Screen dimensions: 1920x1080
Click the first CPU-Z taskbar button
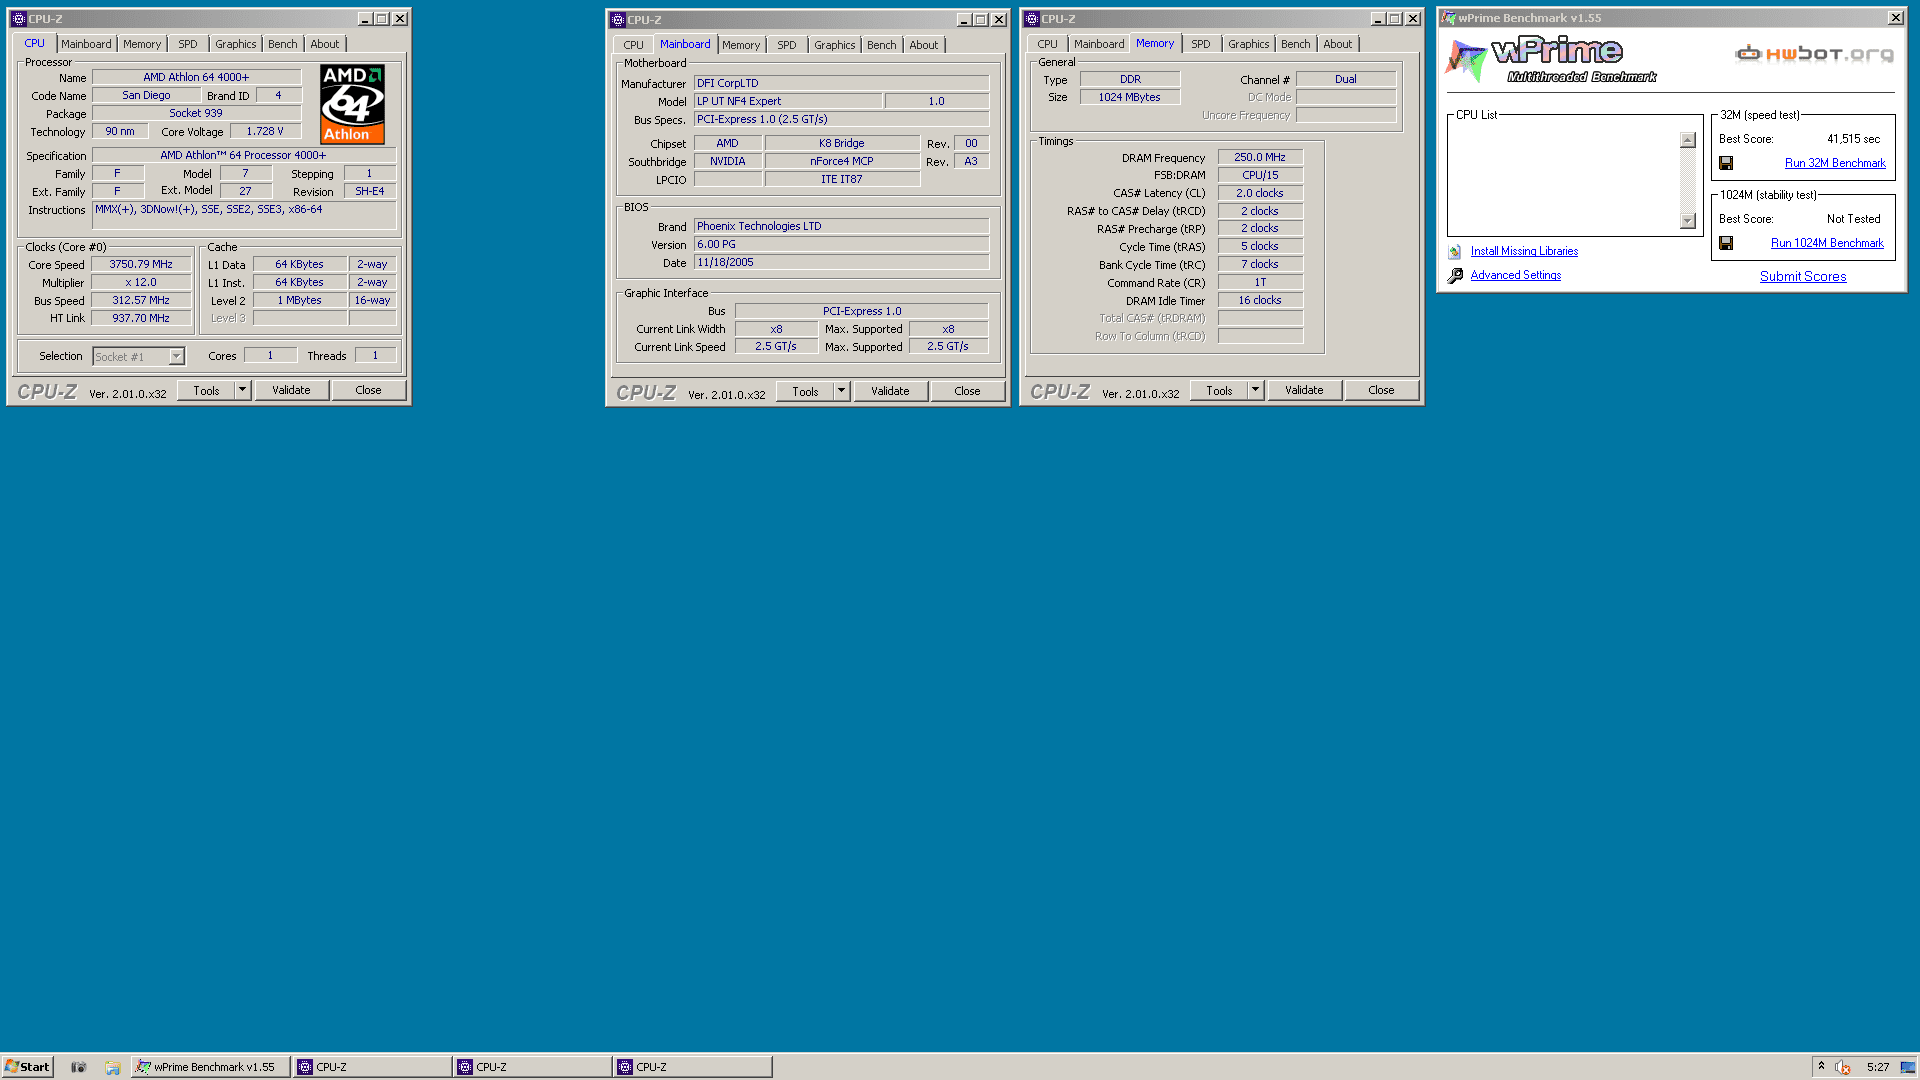pyautogui.click(x=371, y=1067)
